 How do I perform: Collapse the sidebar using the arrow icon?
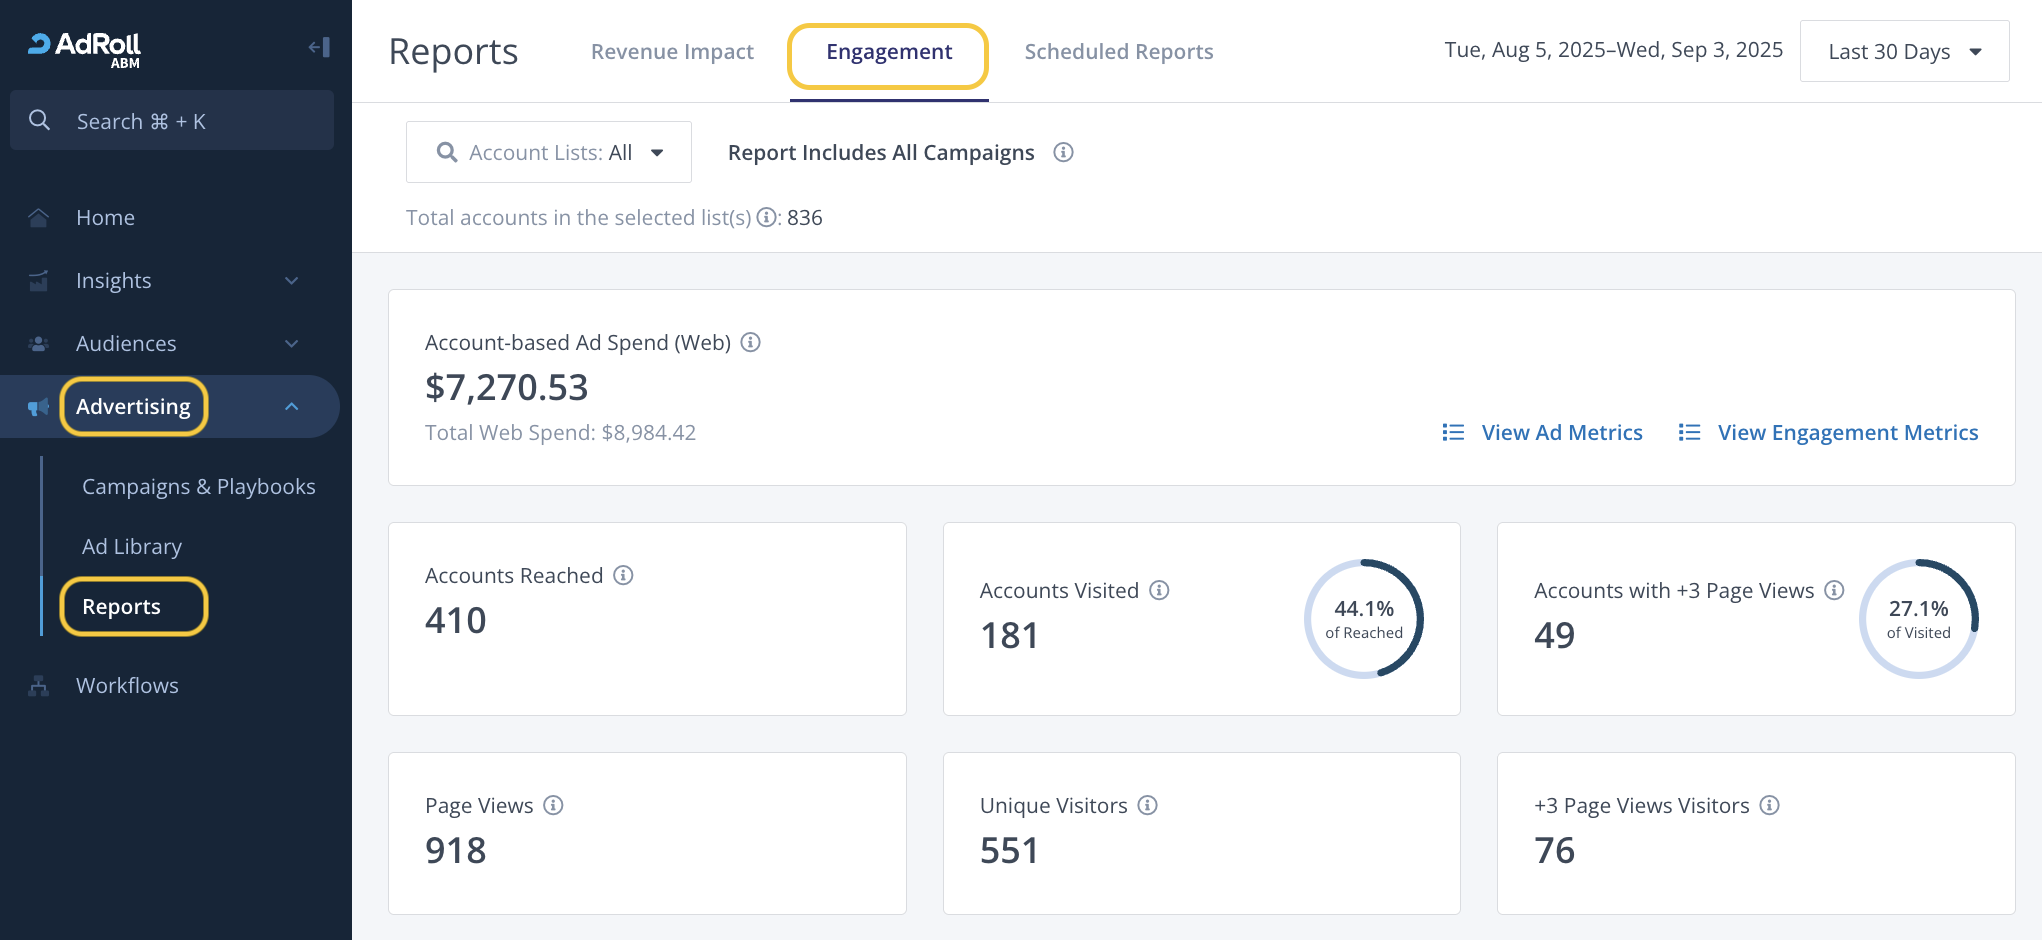pyautogui.click(x=319, y=47)
